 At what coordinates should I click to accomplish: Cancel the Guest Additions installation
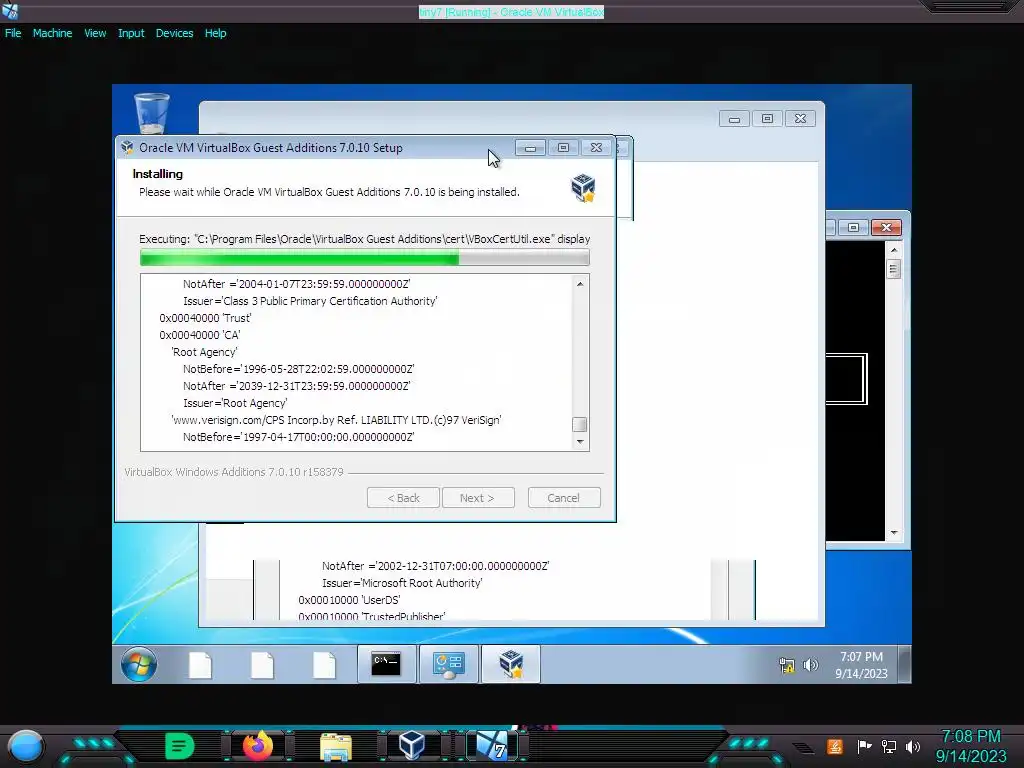coord(564,498)
